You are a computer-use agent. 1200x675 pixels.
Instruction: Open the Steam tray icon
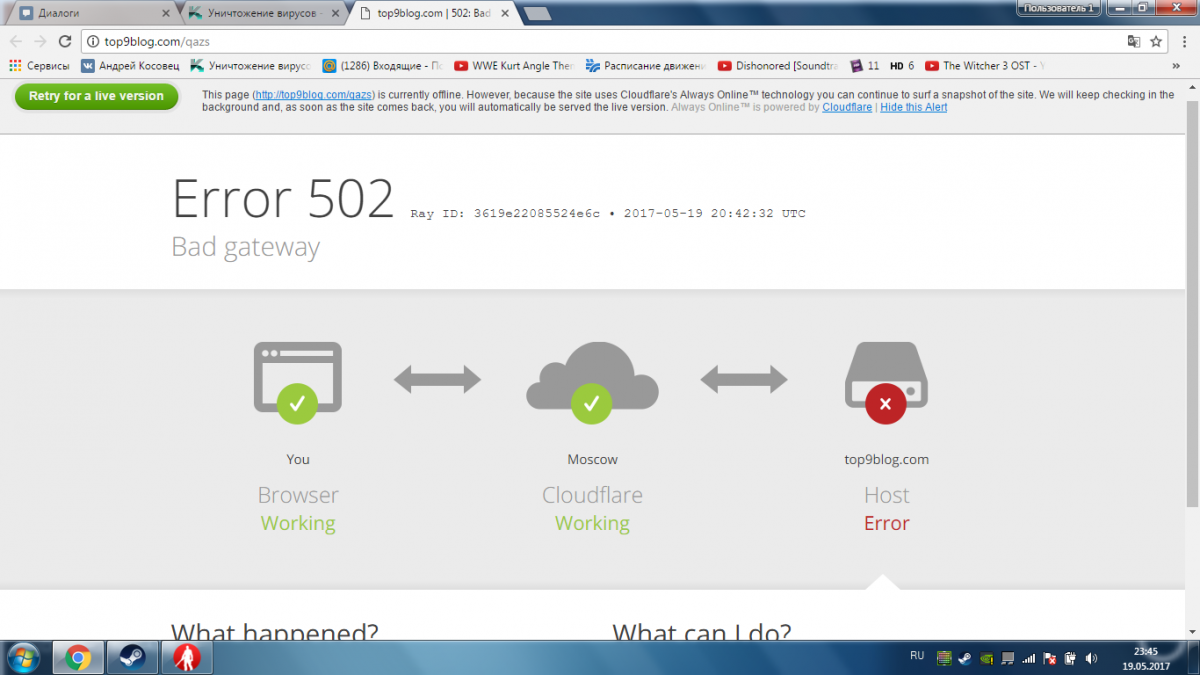point(964,658)
